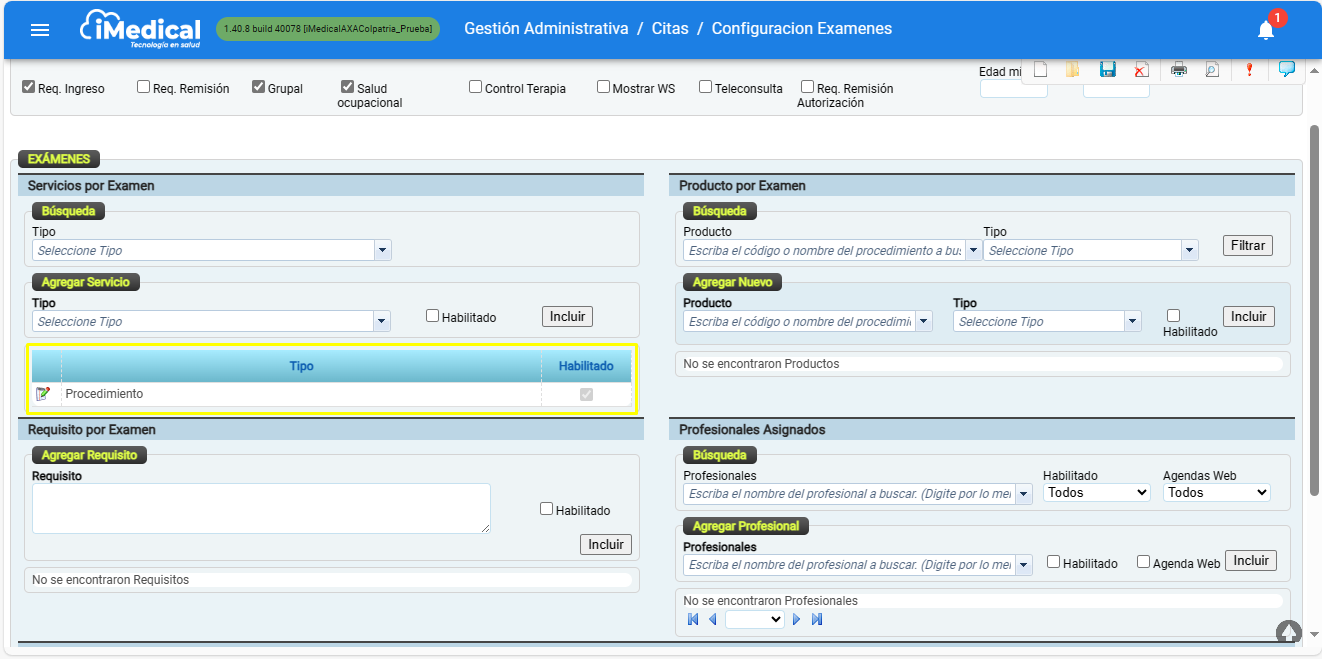Open the notifications bell
Viewport: 1322px width, 659px height.
(x=1266, y=30)
